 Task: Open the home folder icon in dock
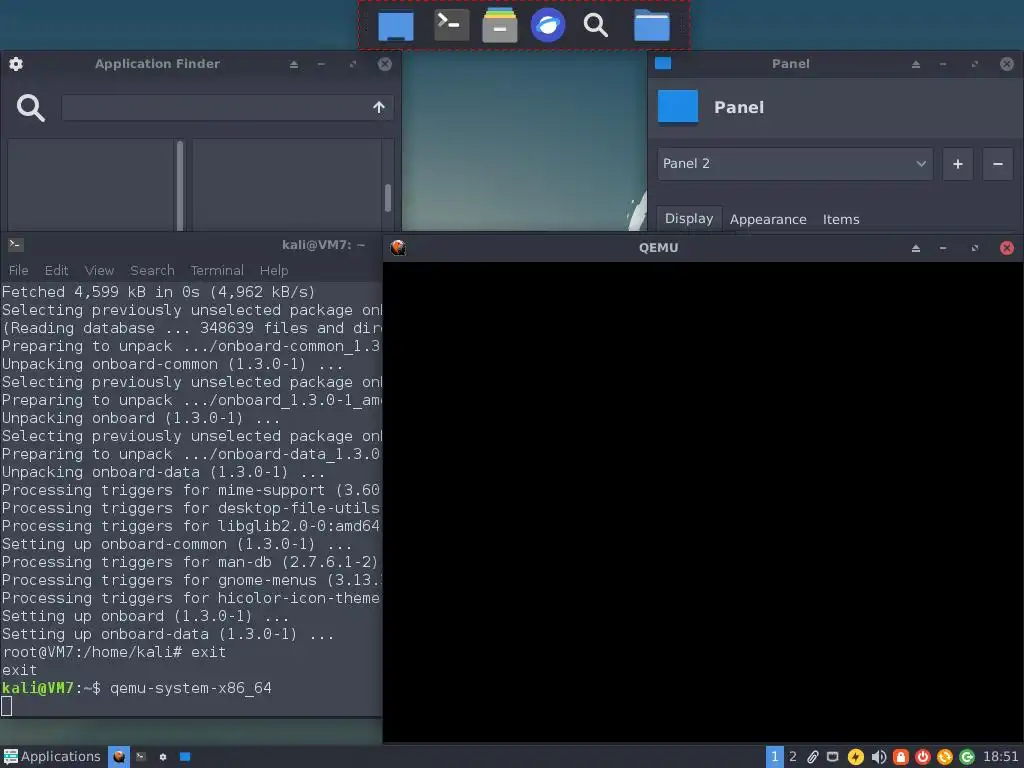pyautogui.click(x=652, y=25)
